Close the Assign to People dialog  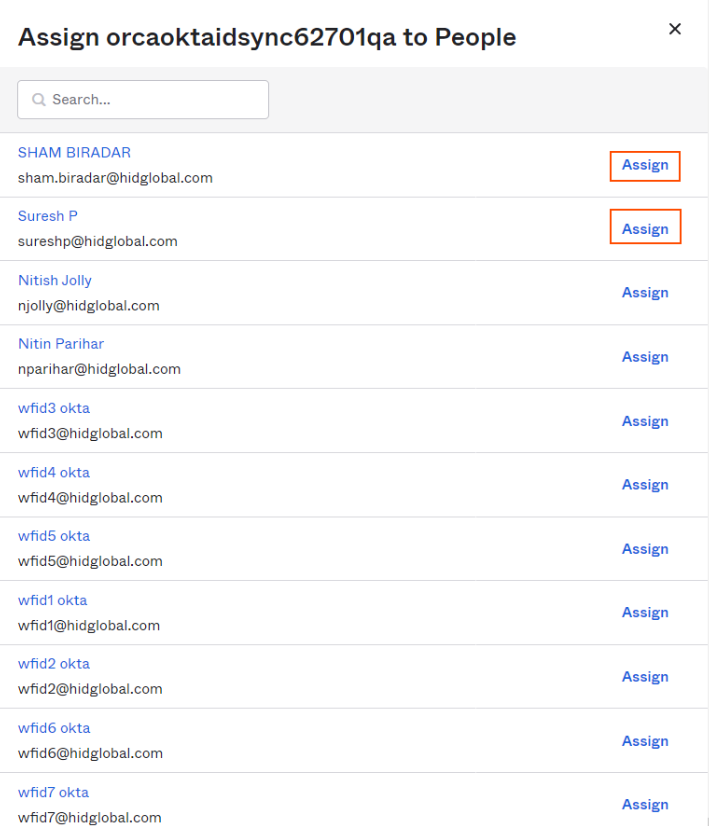click(675, 29)
